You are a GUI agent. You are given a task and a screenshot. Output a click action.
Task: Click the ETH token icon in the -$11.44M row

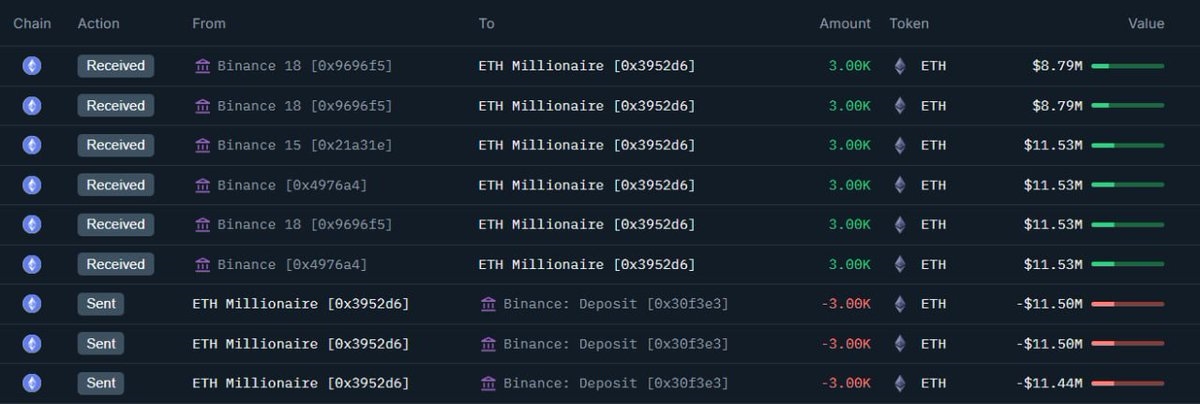tap(900, 383)
